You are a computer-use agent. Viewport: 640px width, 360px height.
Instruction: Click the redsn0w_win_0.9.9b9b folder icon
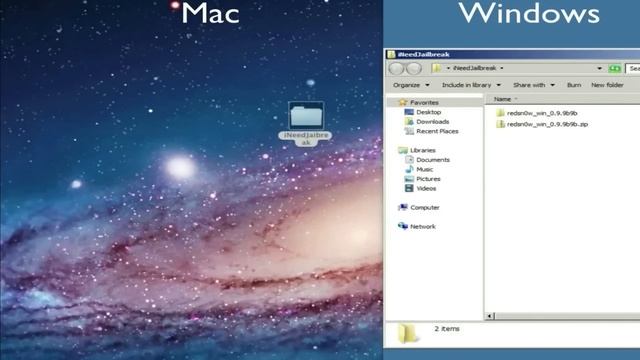(500, 113)
